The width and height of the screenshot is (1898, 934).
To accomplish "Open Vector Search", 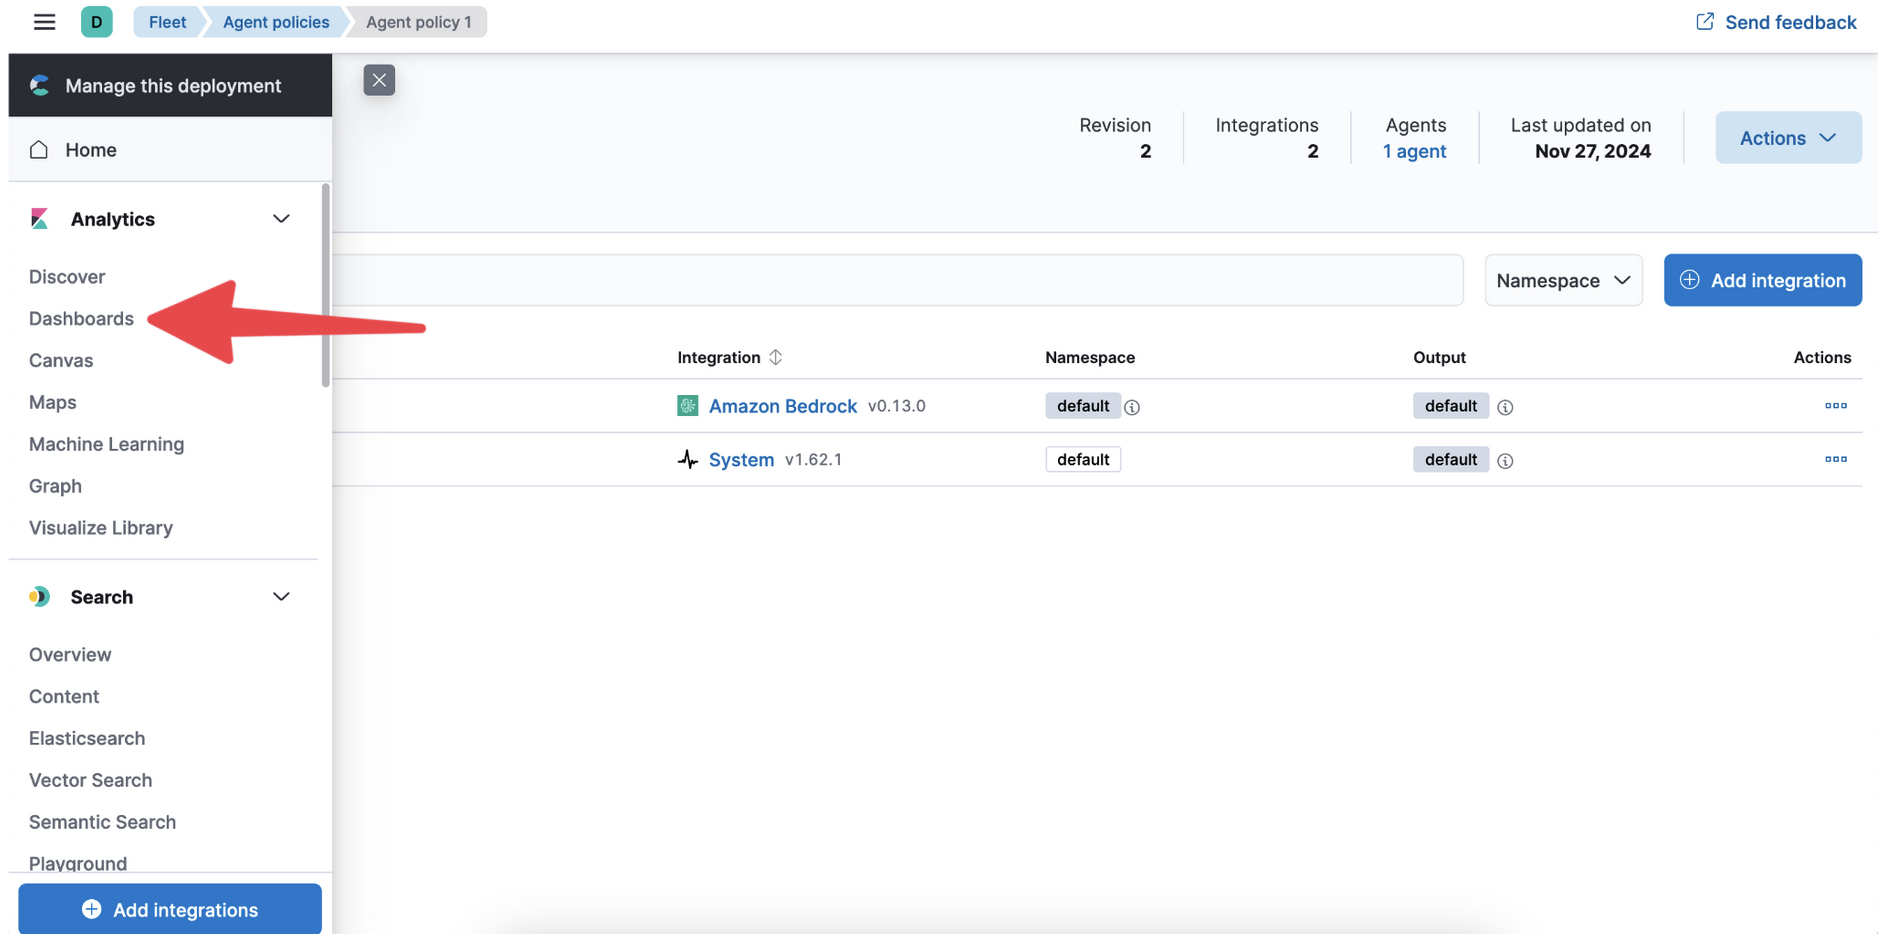I will 90,781.
